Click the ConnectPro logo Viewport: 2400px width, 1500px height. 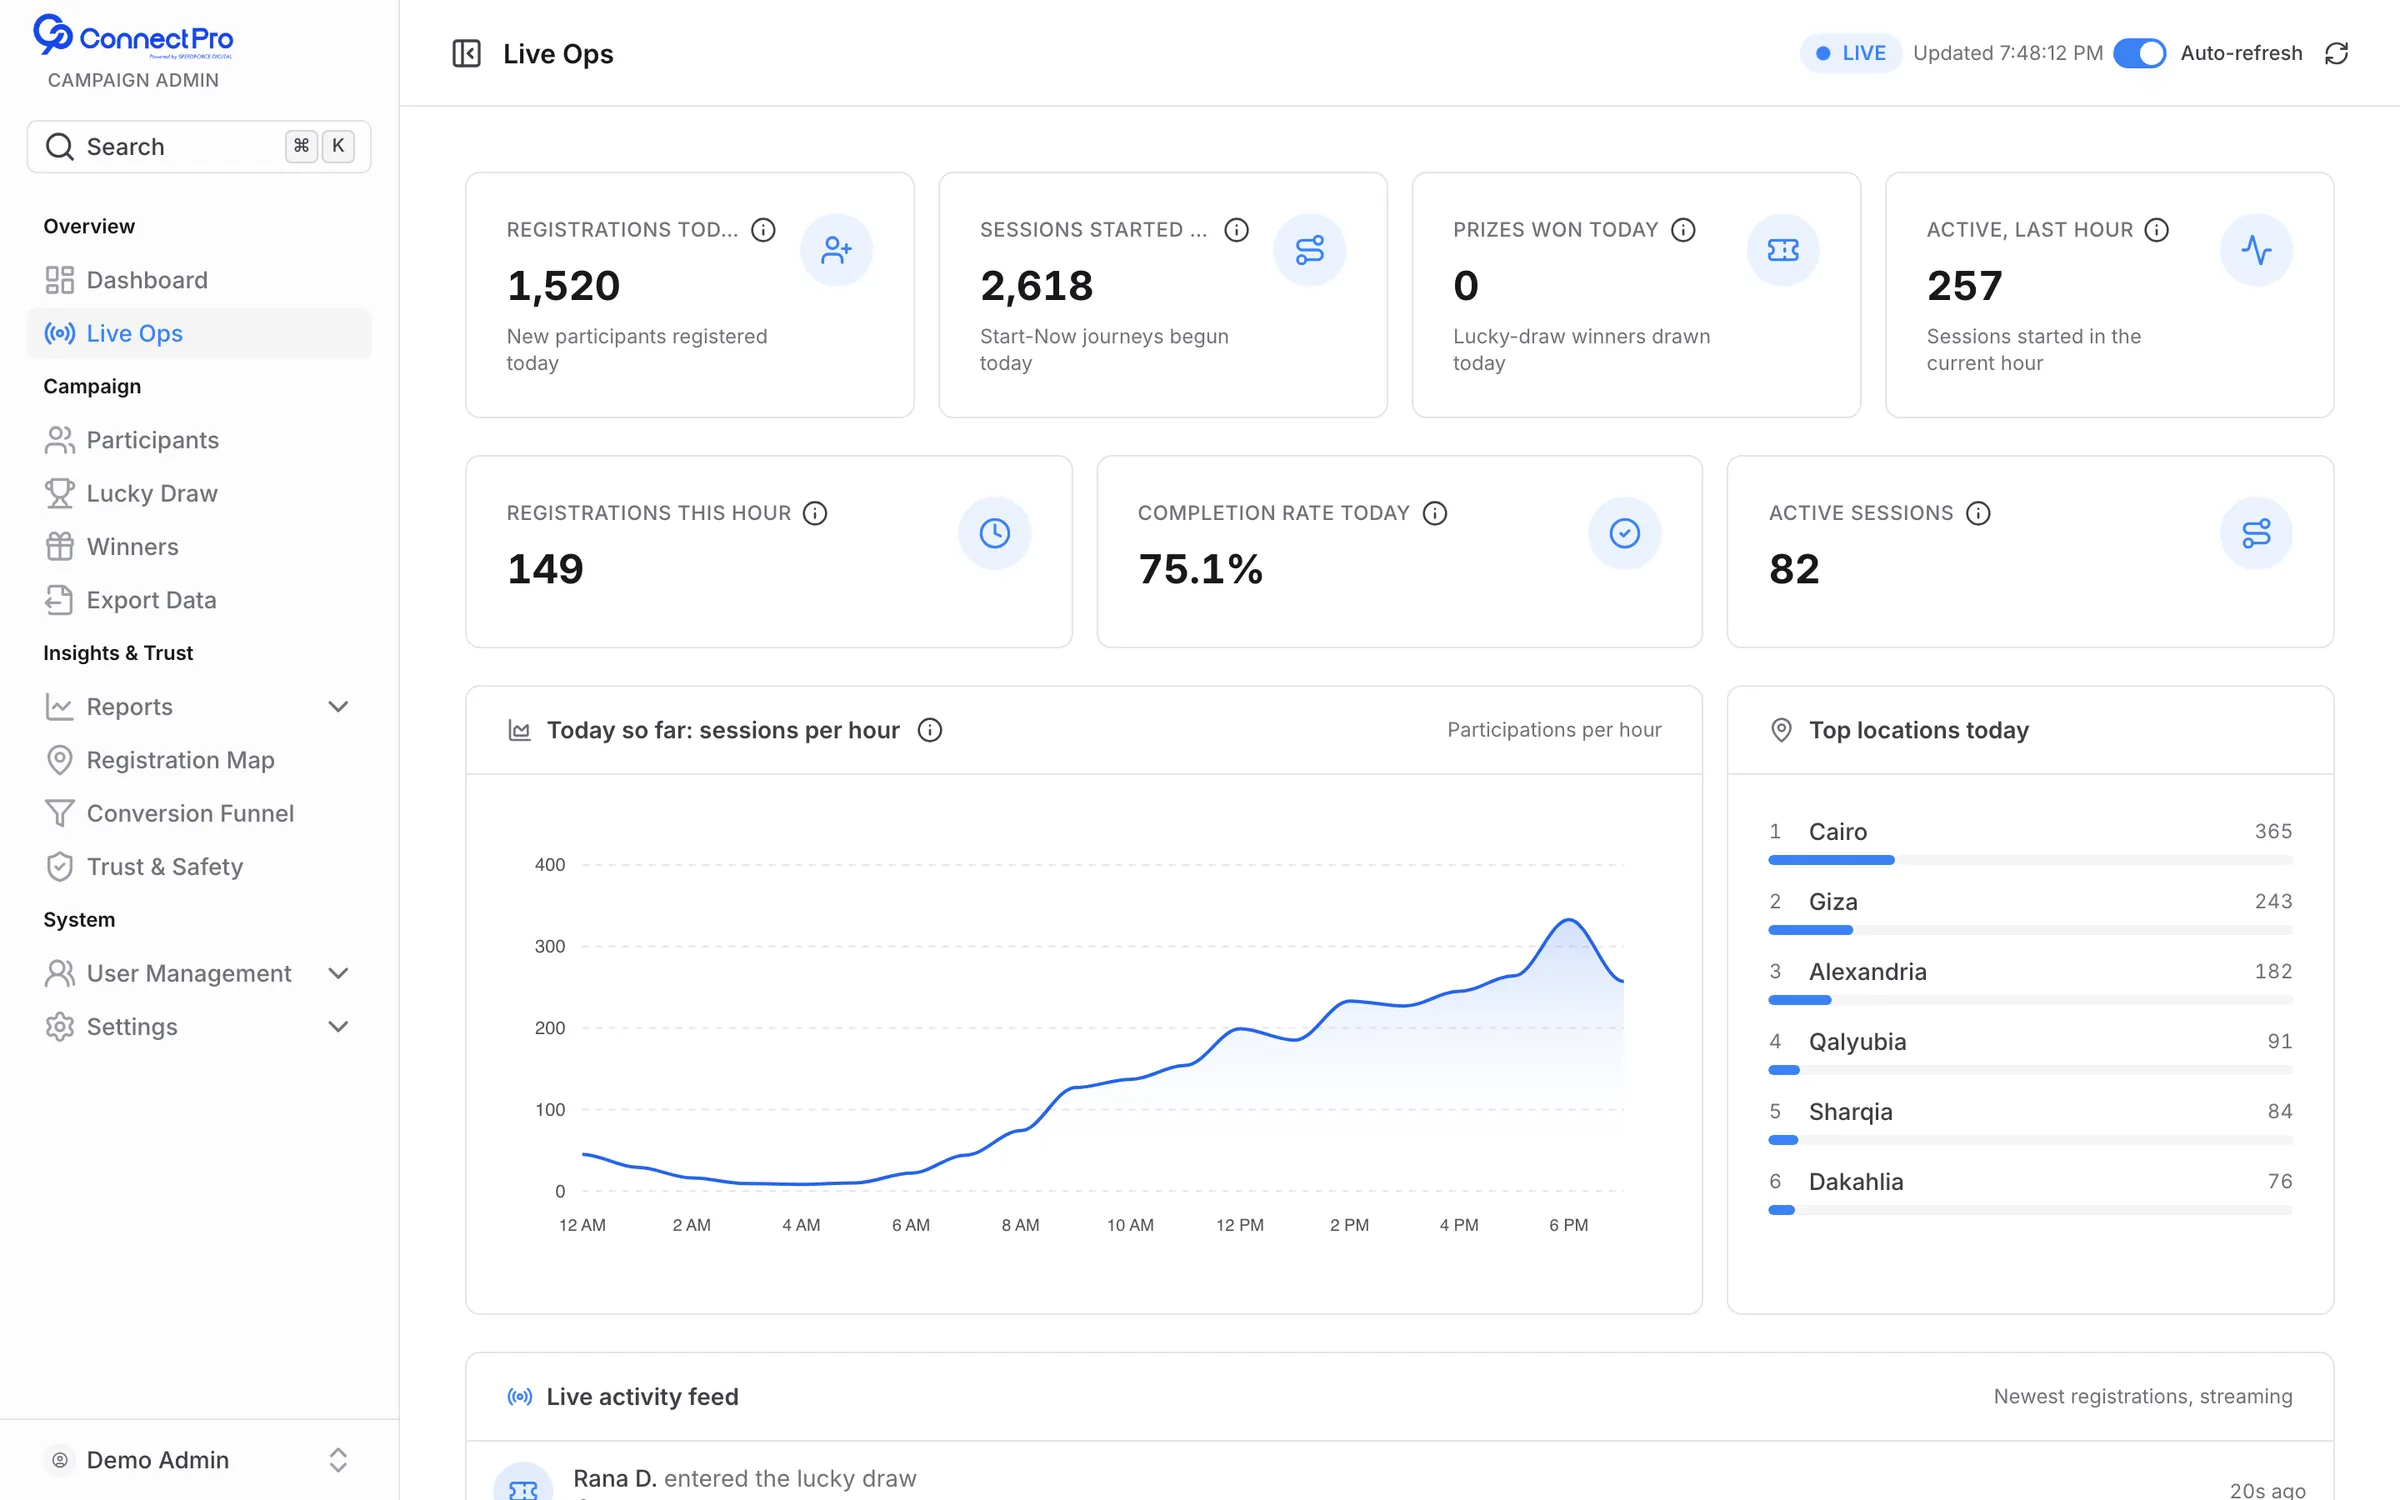133,36
